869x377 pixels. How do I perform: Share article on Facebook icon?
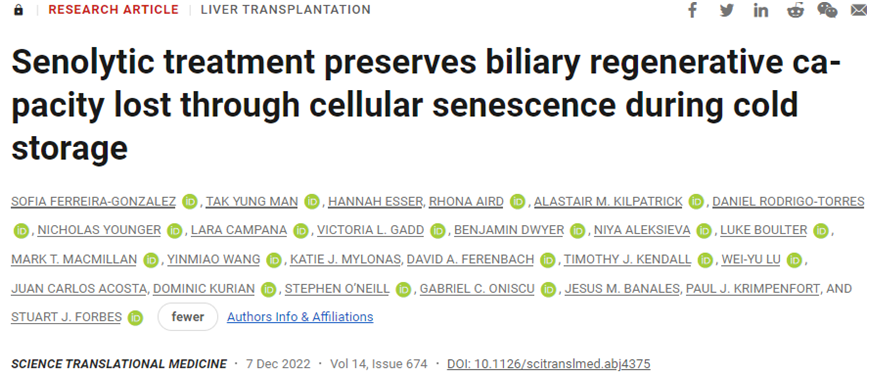tap(692, 11)
